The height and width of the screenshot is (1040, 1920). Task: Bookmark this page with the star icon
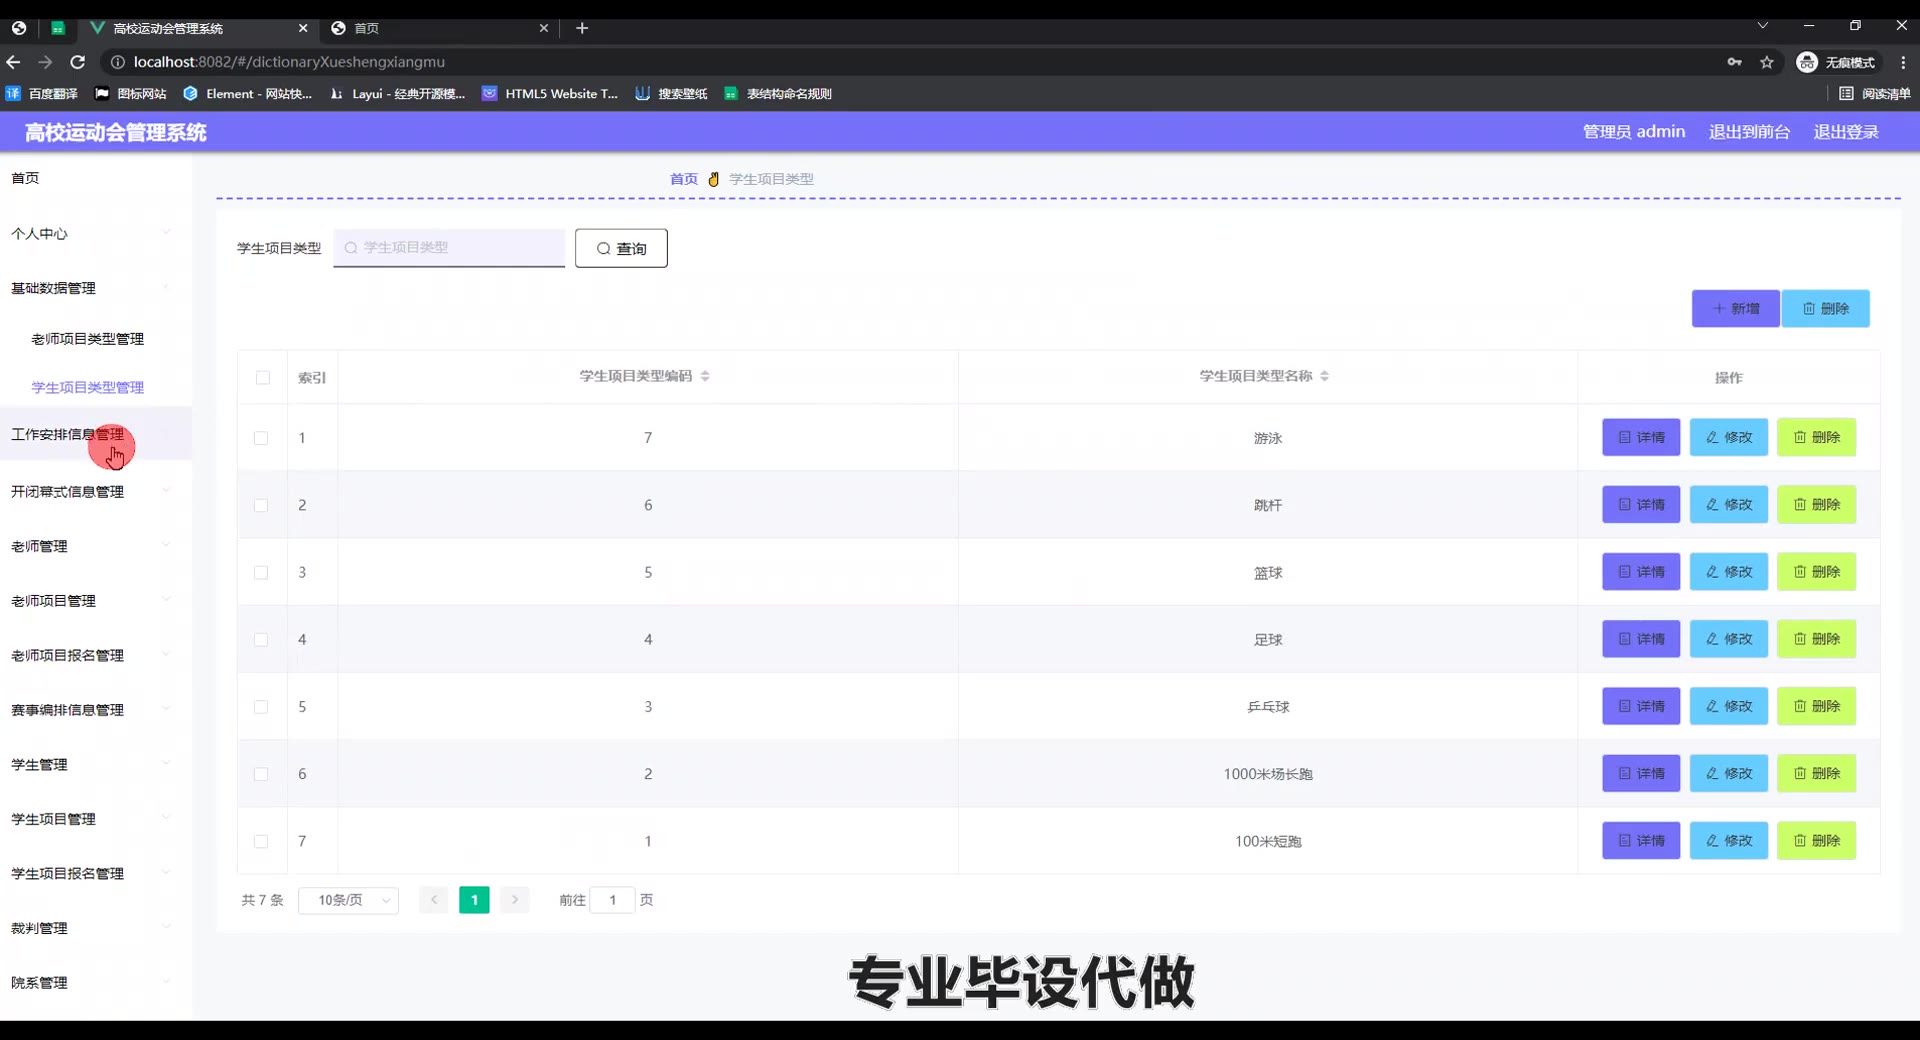pos(1767,62)
